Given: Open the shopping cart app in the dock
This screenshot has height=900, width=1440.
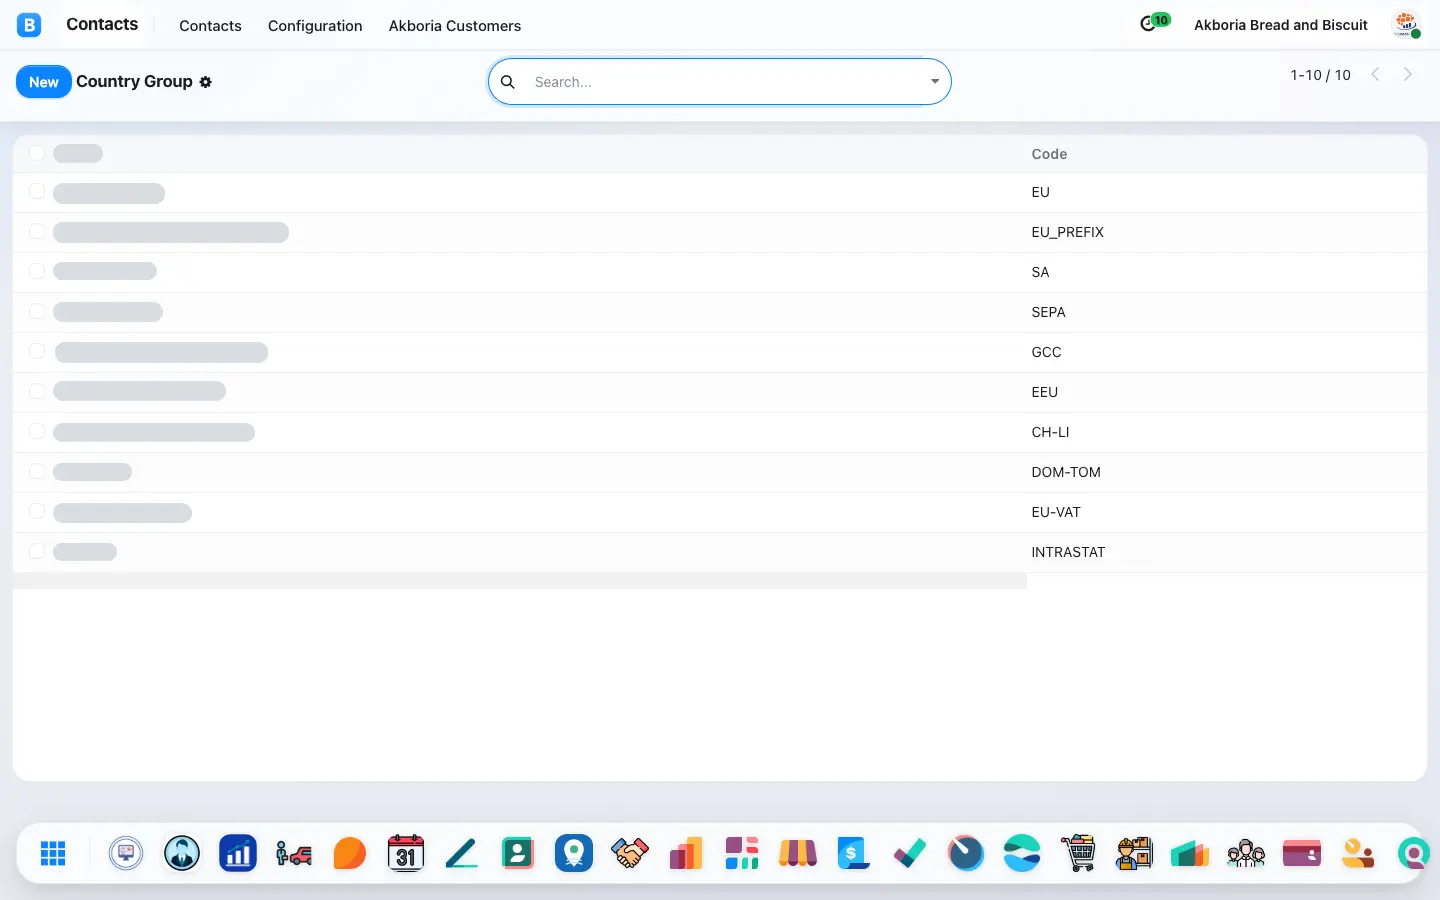Looking at the screenshot, I should coord(1078,853).
